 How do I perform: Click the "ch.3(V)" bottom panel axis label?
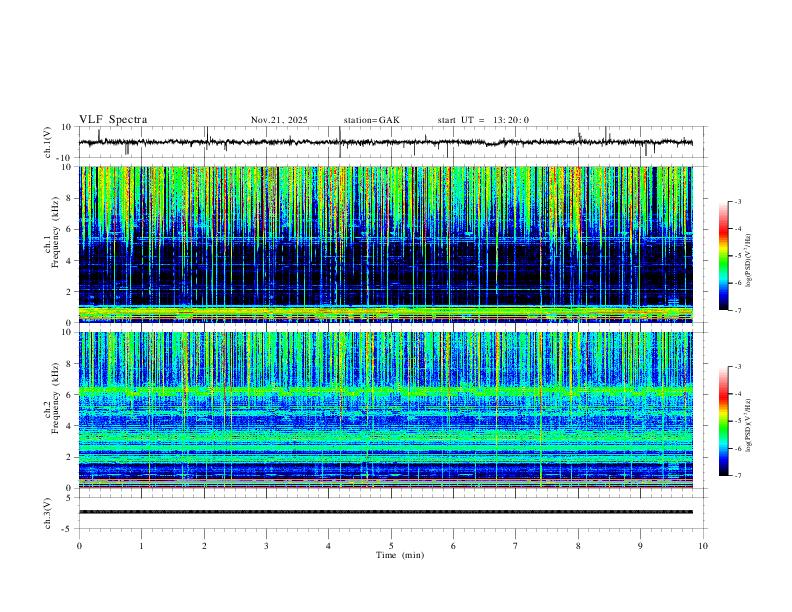pos(48,514)
